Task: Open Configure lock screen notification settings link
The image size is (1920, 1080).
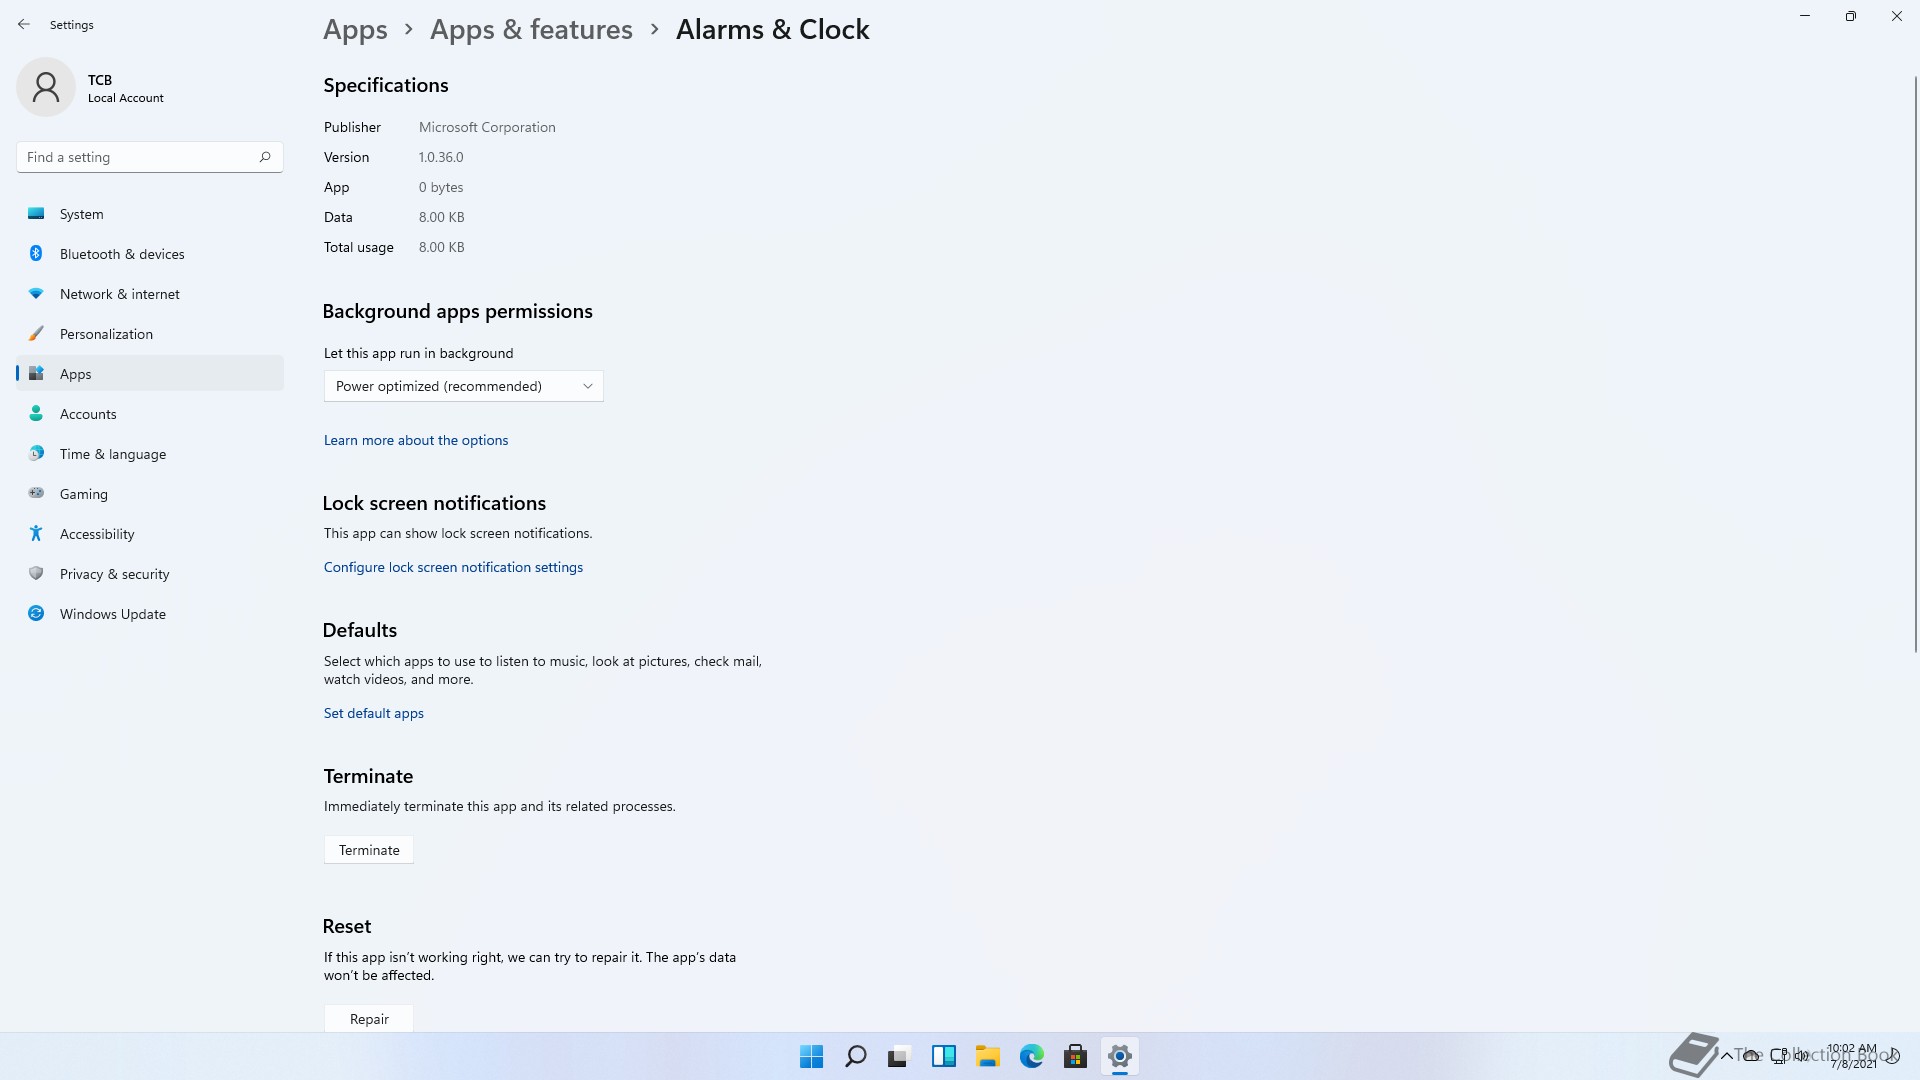Action: [453, 567]
